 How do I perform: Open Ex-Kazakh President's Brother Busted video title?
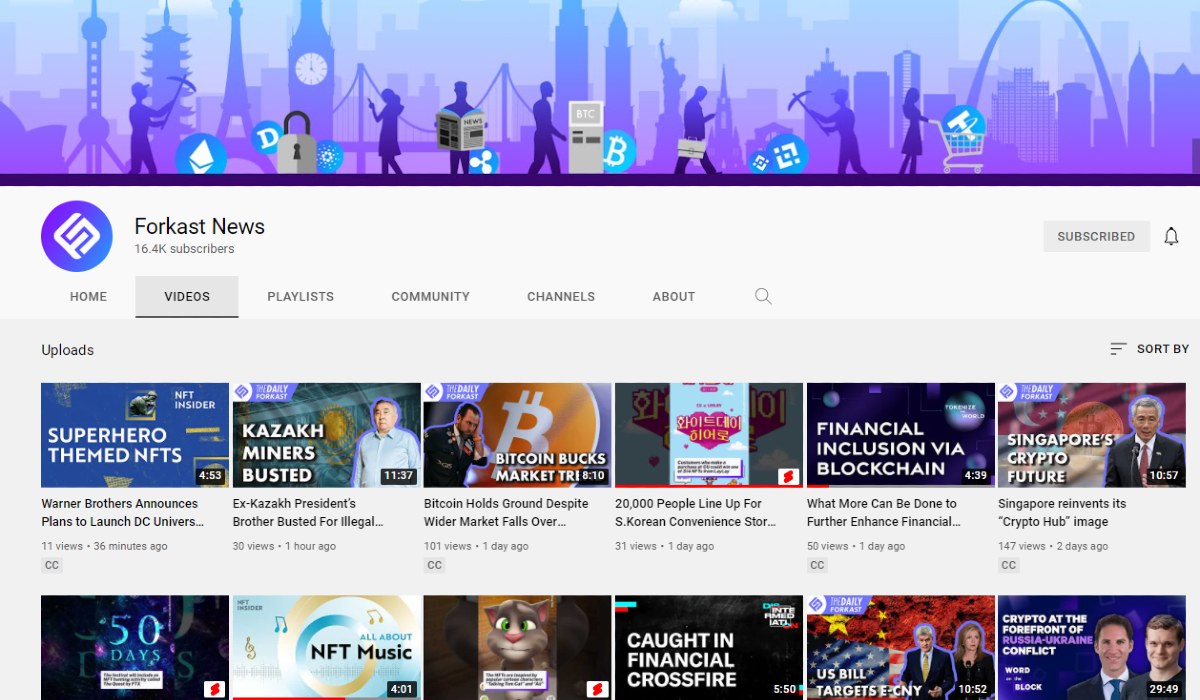point(309,513)
